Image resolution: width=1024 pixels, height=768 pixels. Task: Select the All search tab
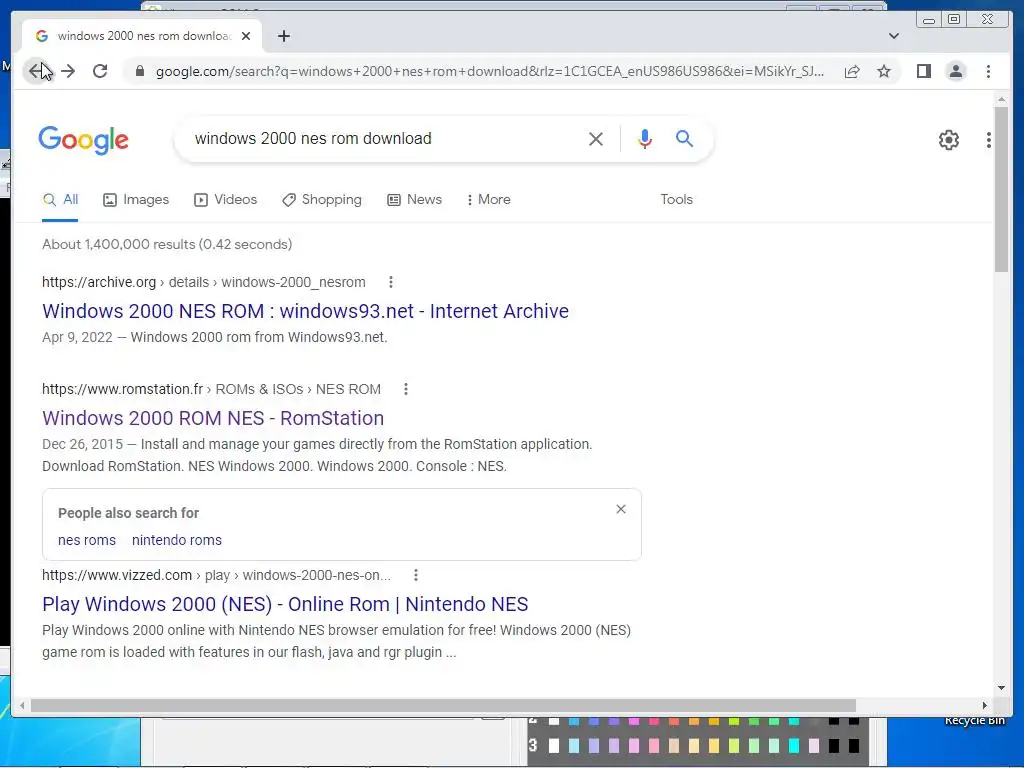click(x=60, y=200)
